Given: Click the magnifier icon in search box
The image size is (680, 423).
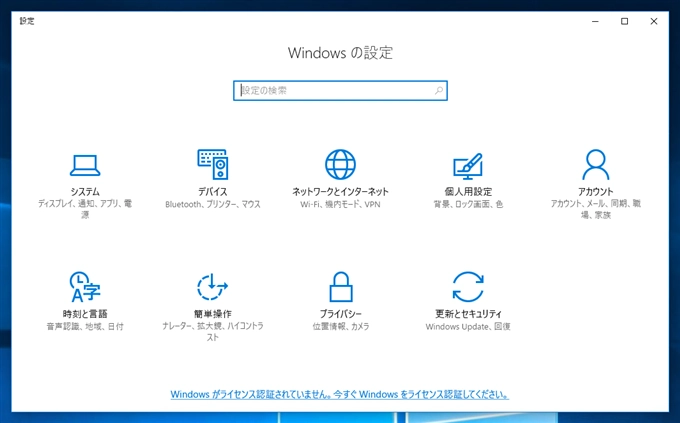Looking at the screenshot, I should click(x=439, y=90).
